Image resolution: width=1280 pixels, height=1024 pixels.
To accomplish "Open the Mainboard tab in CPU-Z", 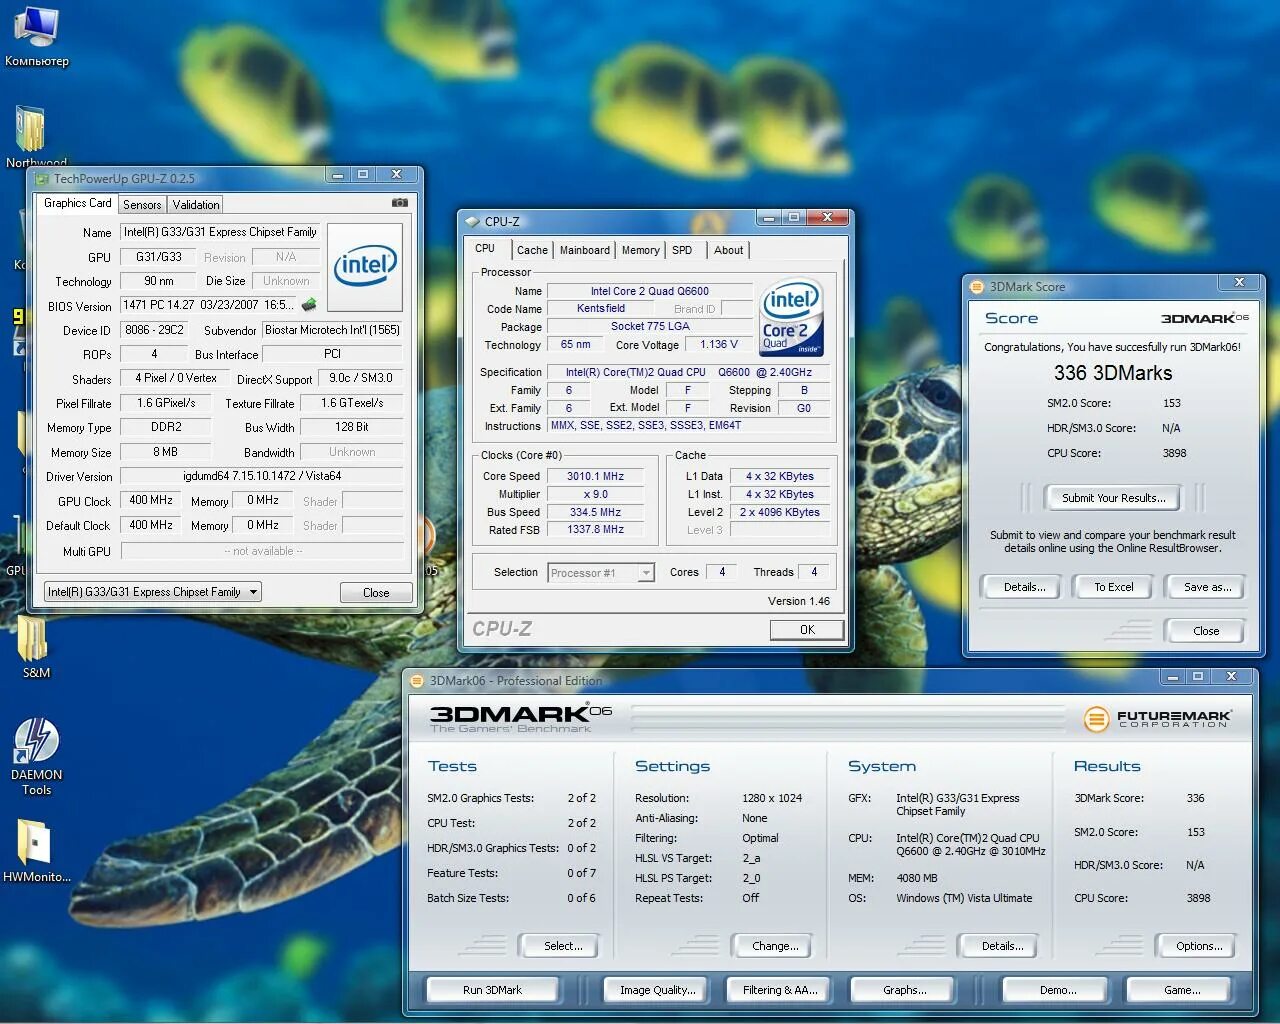I will click(x=585, y=250).
